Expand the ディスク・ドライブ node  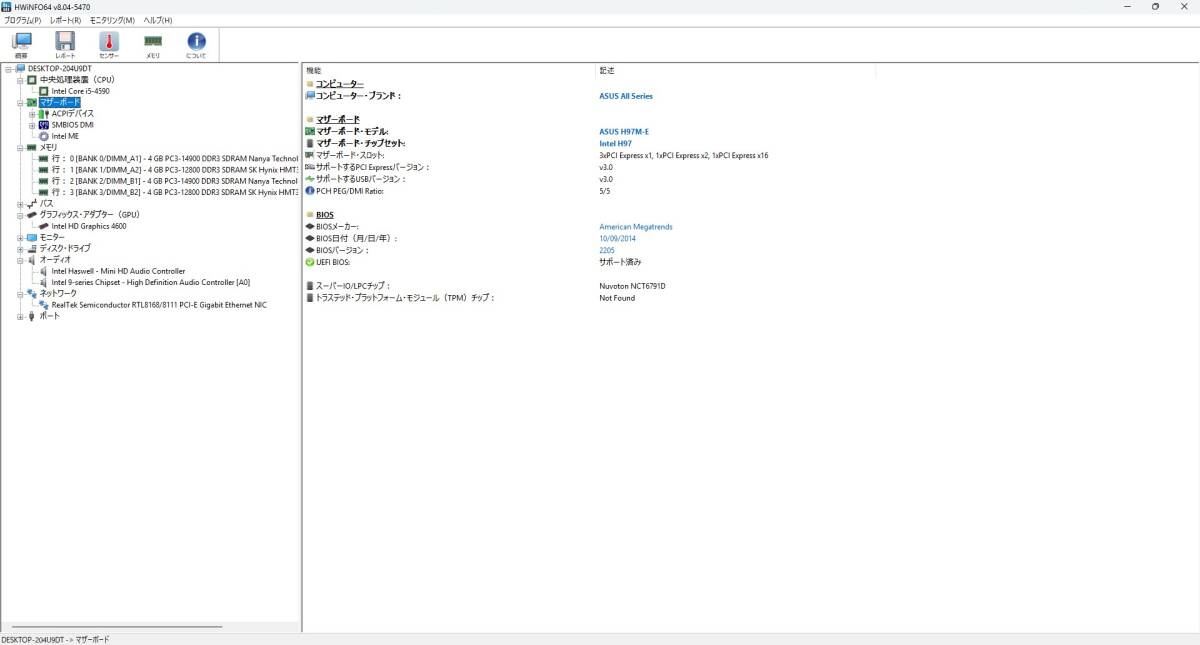[20, 249]
